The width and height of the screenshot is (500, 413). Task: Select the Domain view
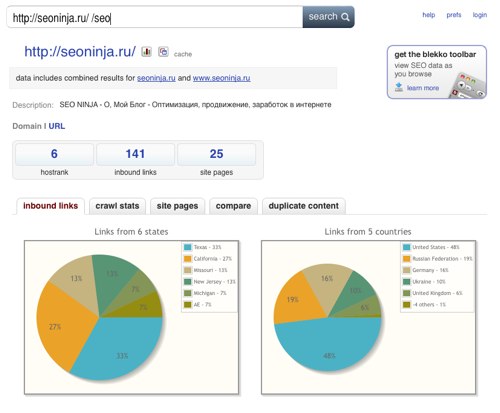click(x=27, y=126)
